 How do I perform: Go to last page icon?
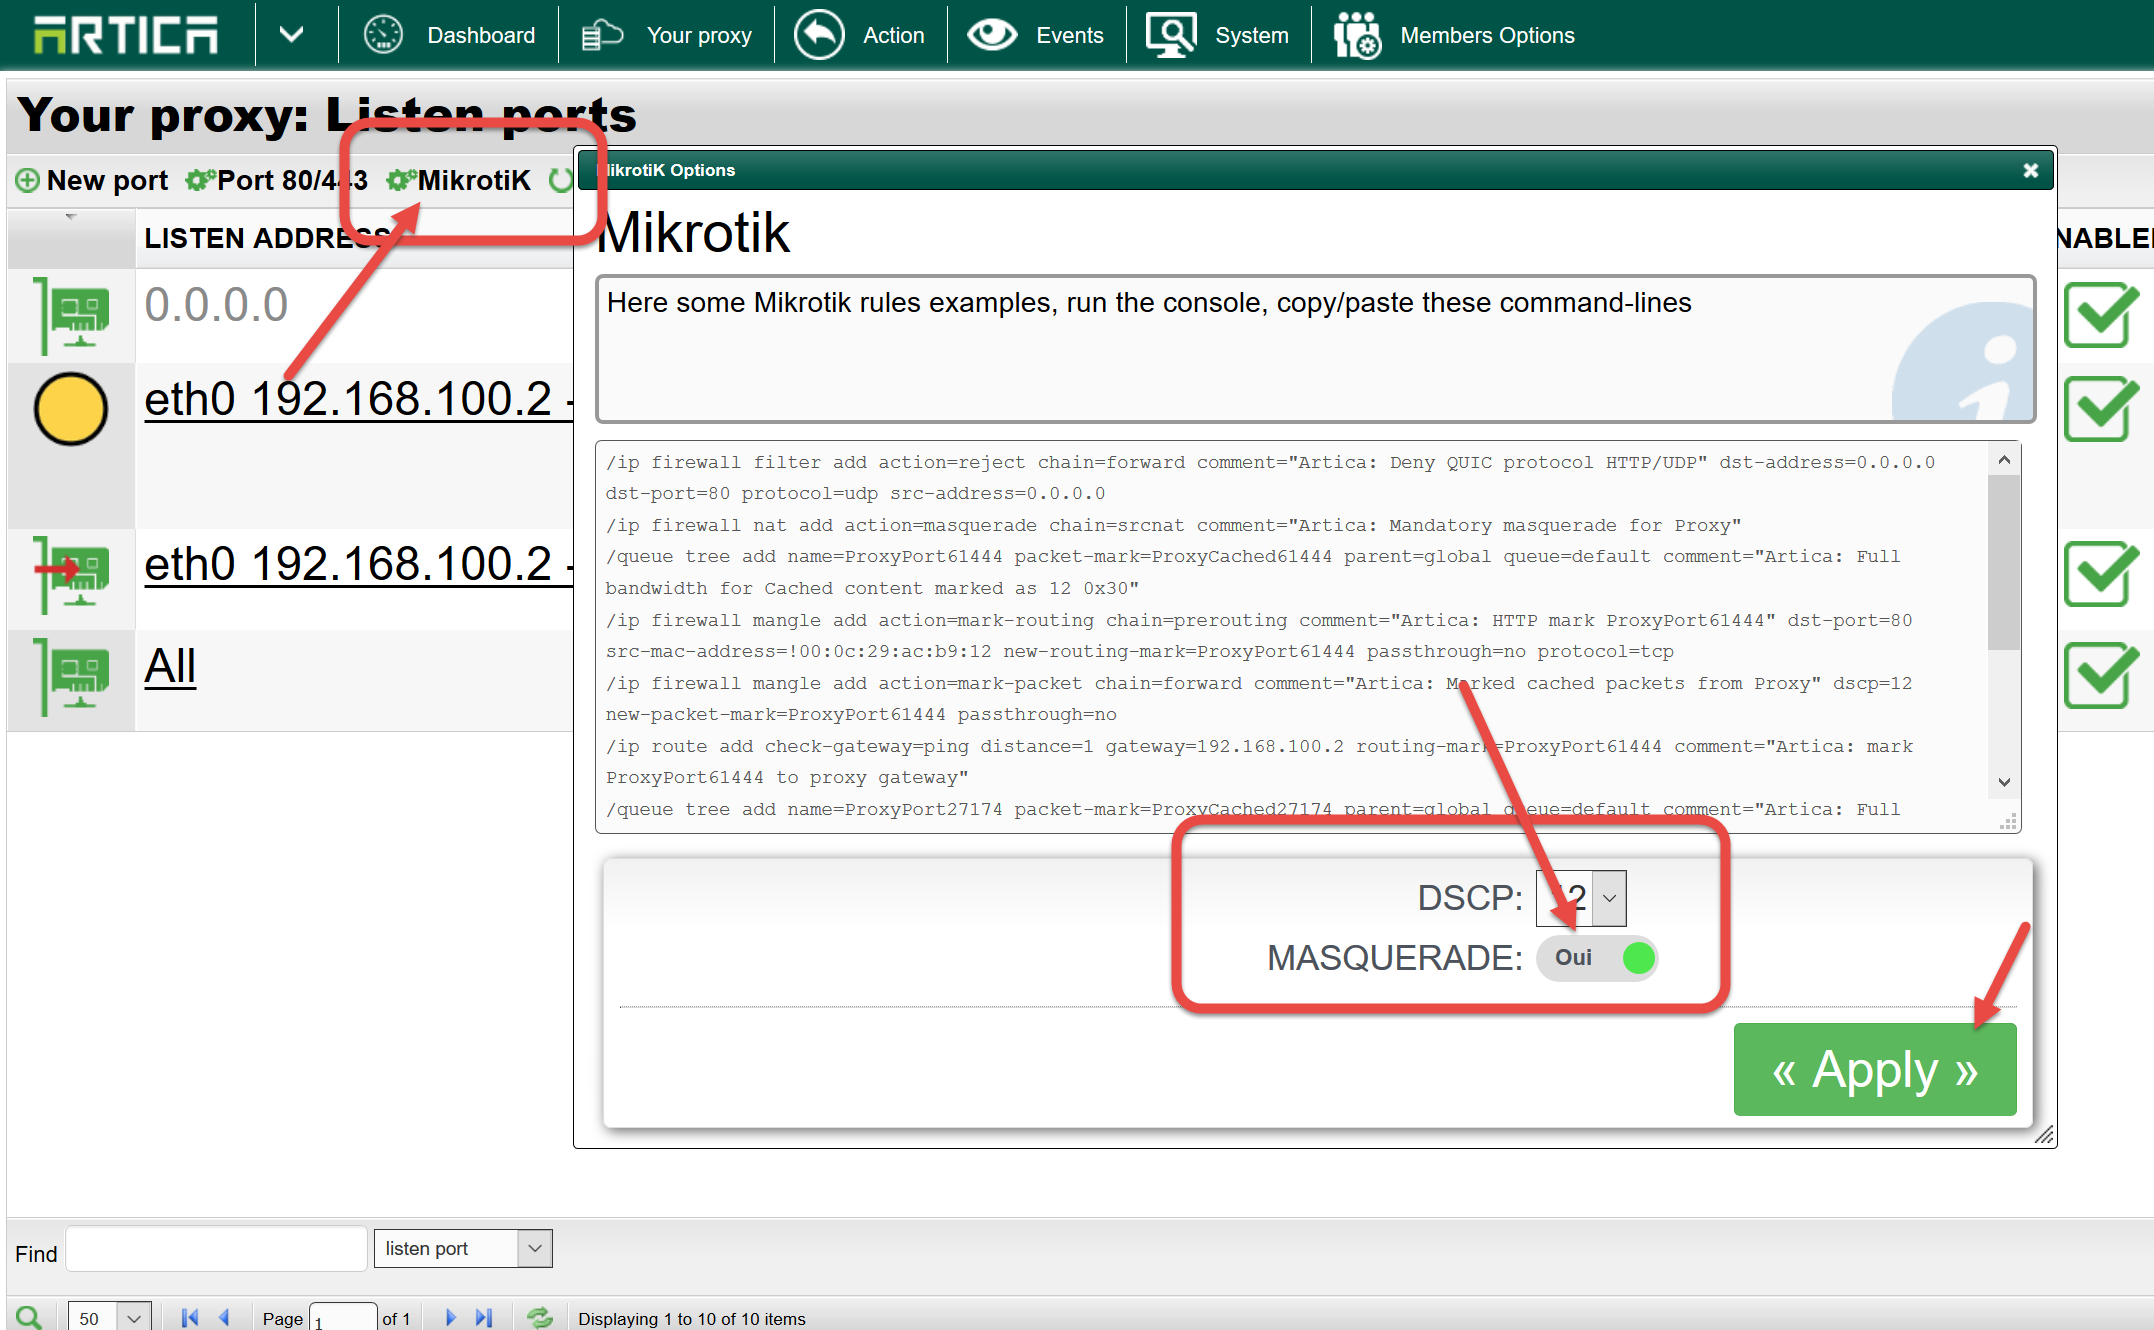point(485,1317)
